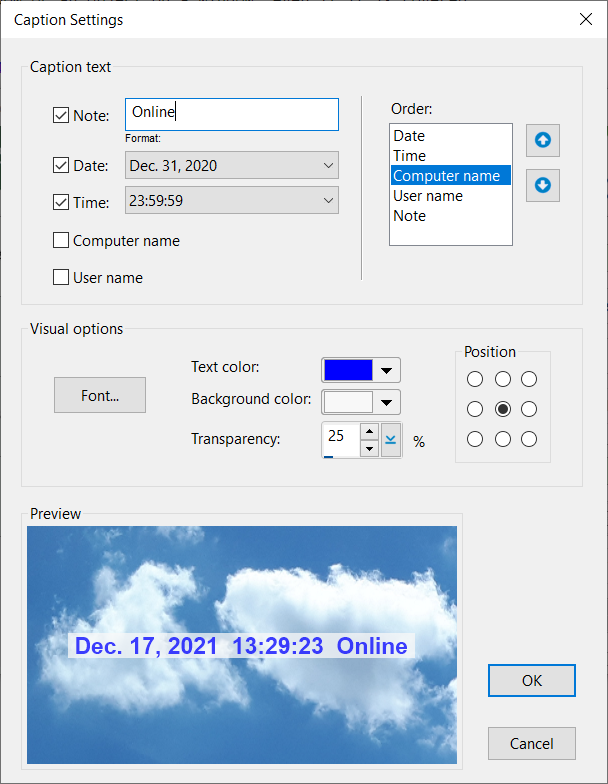This screenshot has height=784, width=608.
Task: Click the move up arrow button
Action: [542, 140]
